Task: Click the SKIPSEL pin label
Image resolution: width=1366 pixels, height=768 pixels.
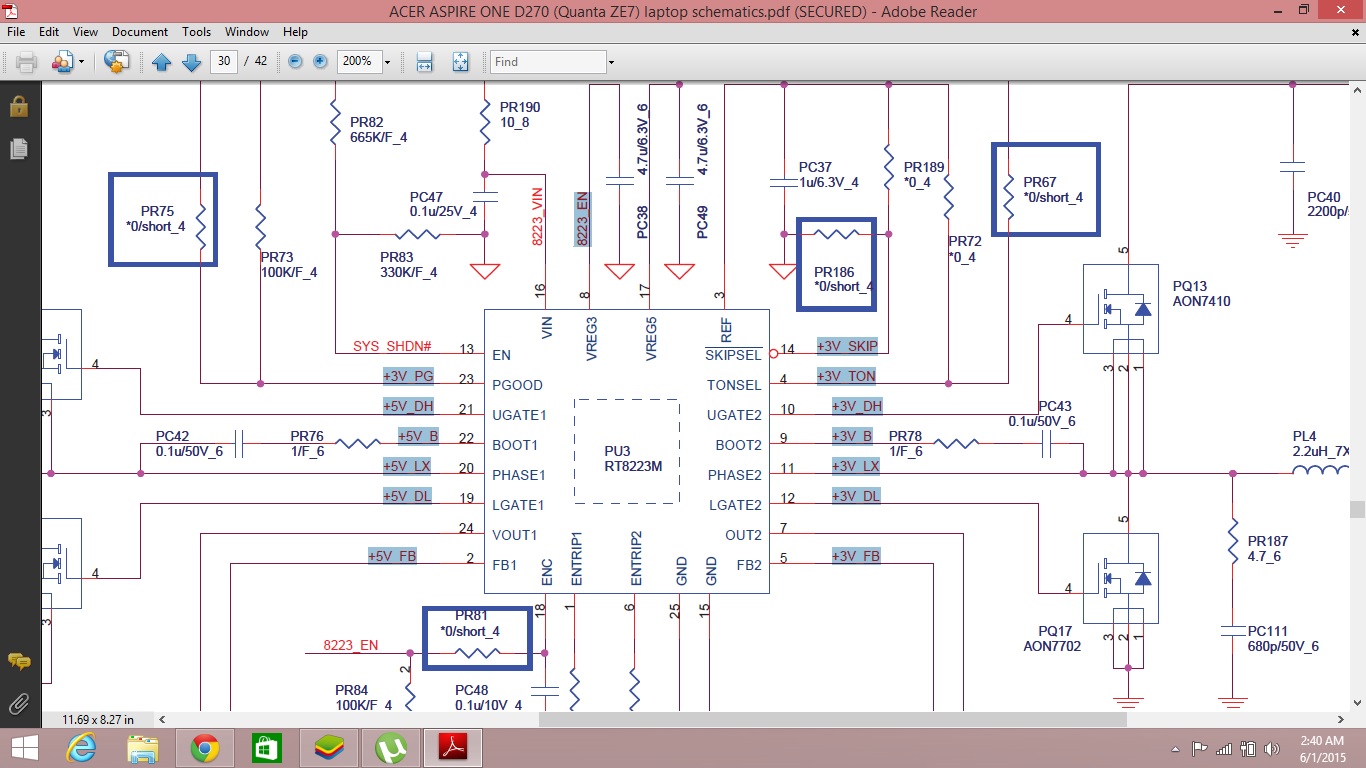Action: click(733, 355)
